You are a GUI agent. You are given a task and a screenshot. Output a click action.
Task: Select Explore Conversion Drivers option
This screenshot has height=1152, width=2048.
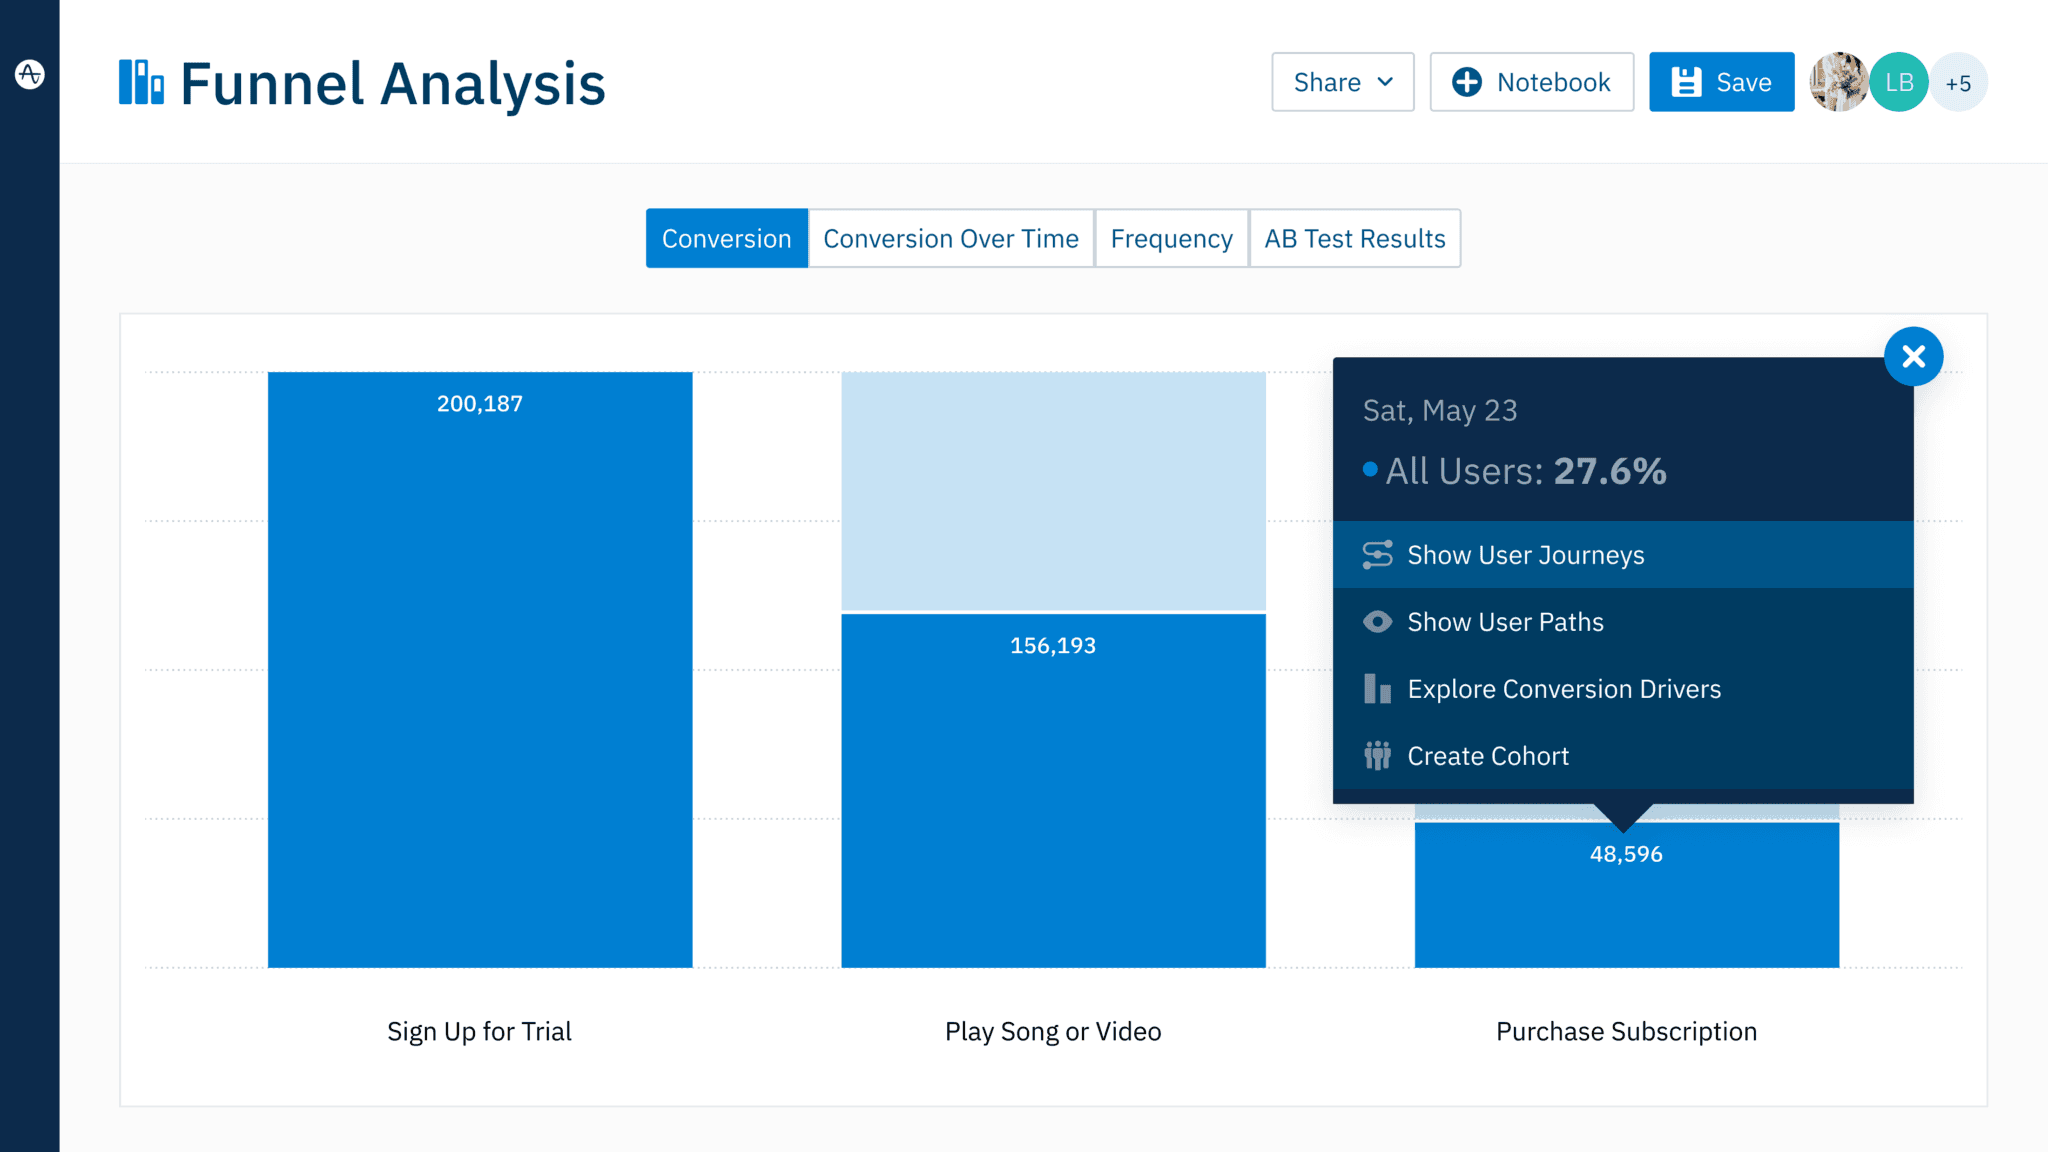coord(1563,689)
